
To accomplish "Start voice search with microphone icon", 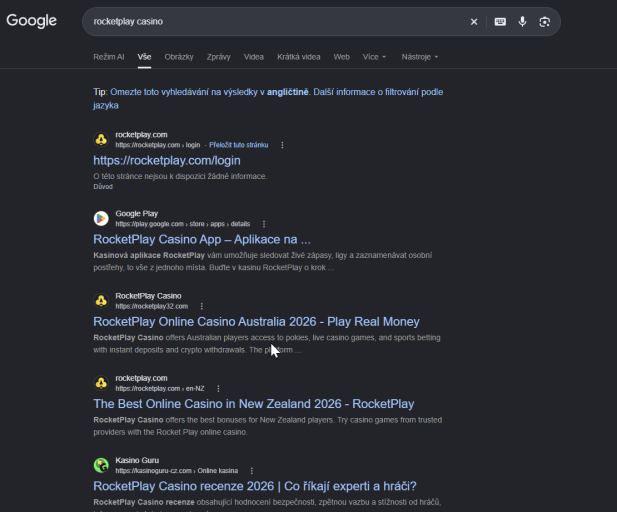I will (522, 22).
